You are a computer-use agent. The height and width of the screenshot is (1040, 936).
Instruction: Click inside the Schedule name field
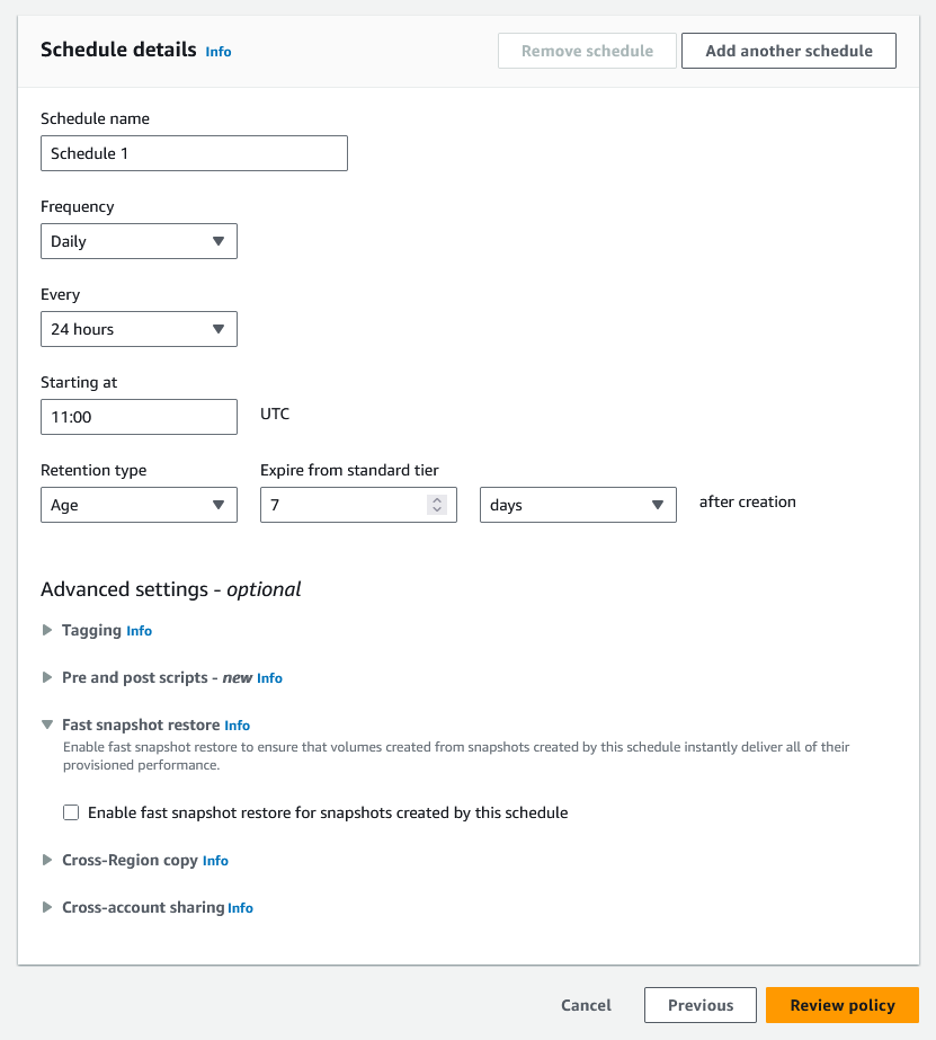point(193,153)
